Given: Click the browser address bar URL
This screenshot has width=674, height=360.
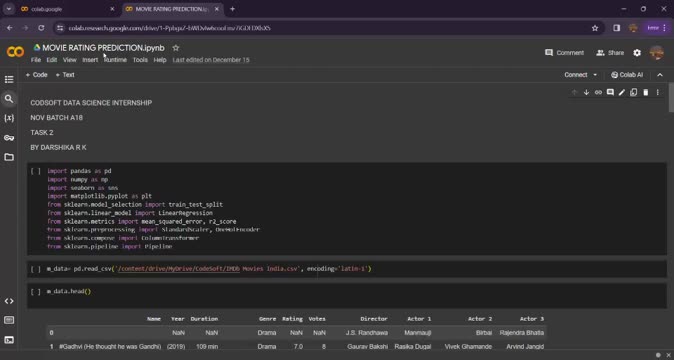Looking at the screenshot, I should click(170, 28).
